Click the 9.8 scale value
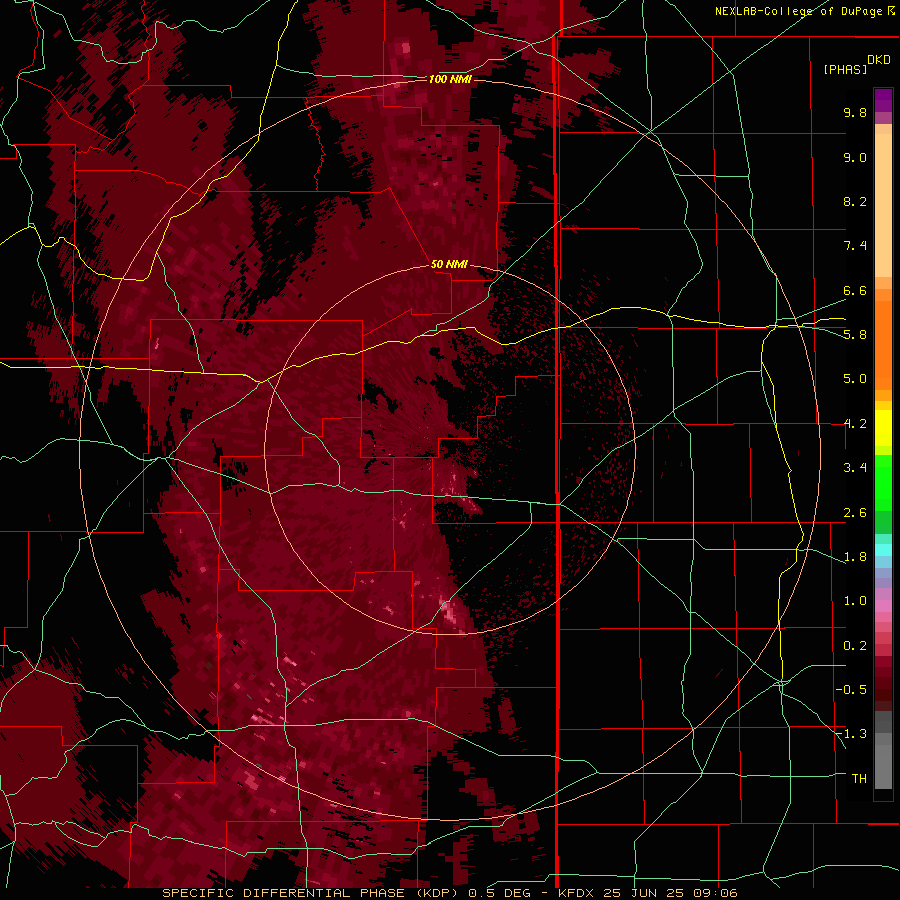The width and height of the screenshot is (900, 900). click(x=855, y=112)
